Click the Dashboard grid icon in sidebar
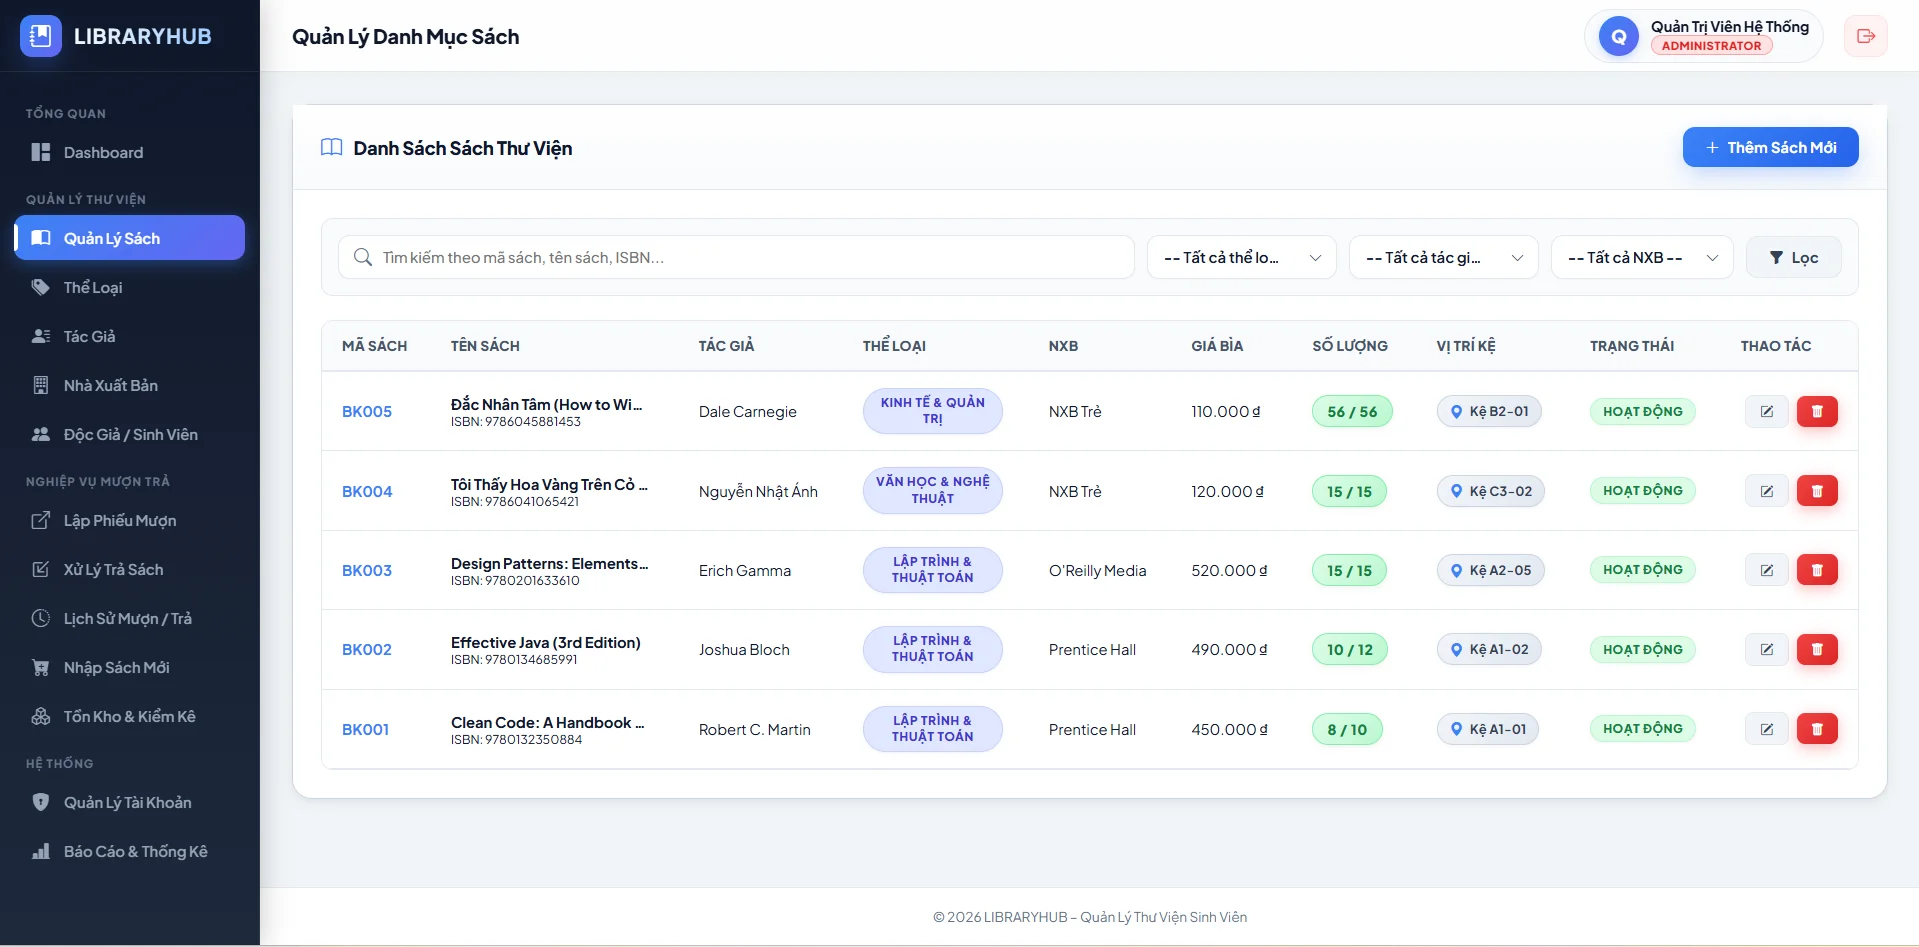1919x947 pixels. tap(41, 152)
